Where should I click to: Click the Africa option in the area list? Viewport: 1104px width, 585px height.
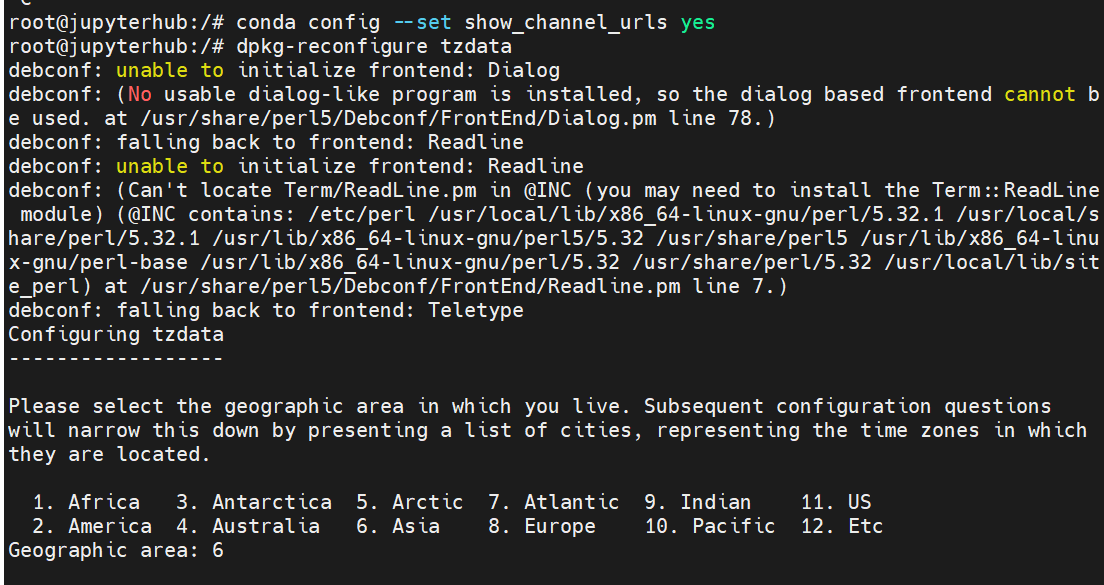(x=104, y=502)
